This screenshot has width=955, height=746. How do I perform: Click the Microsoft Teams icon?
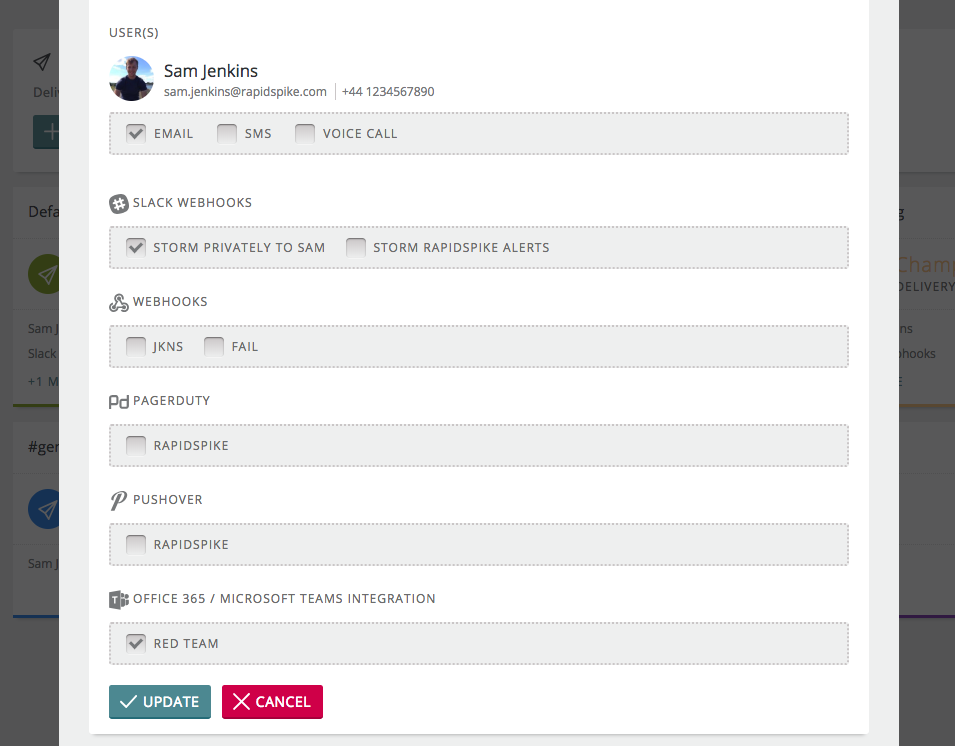[x=119, y=599]
